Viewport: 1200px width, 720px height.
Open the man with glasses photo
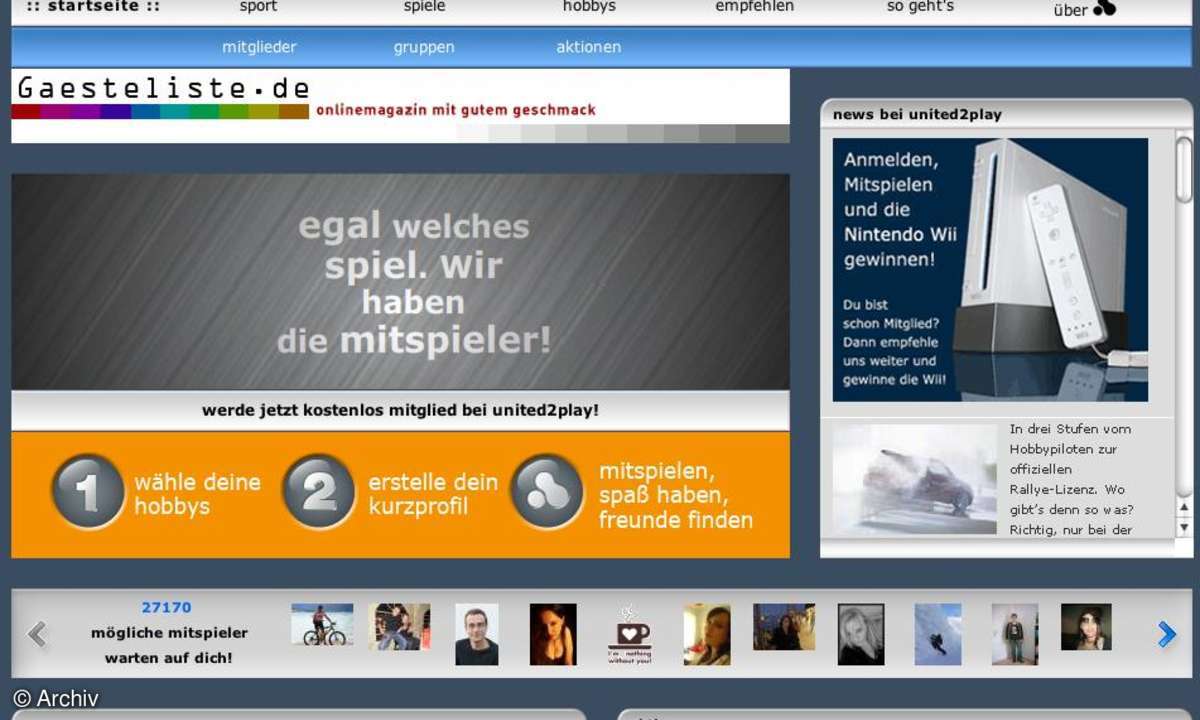coord(477,634)
